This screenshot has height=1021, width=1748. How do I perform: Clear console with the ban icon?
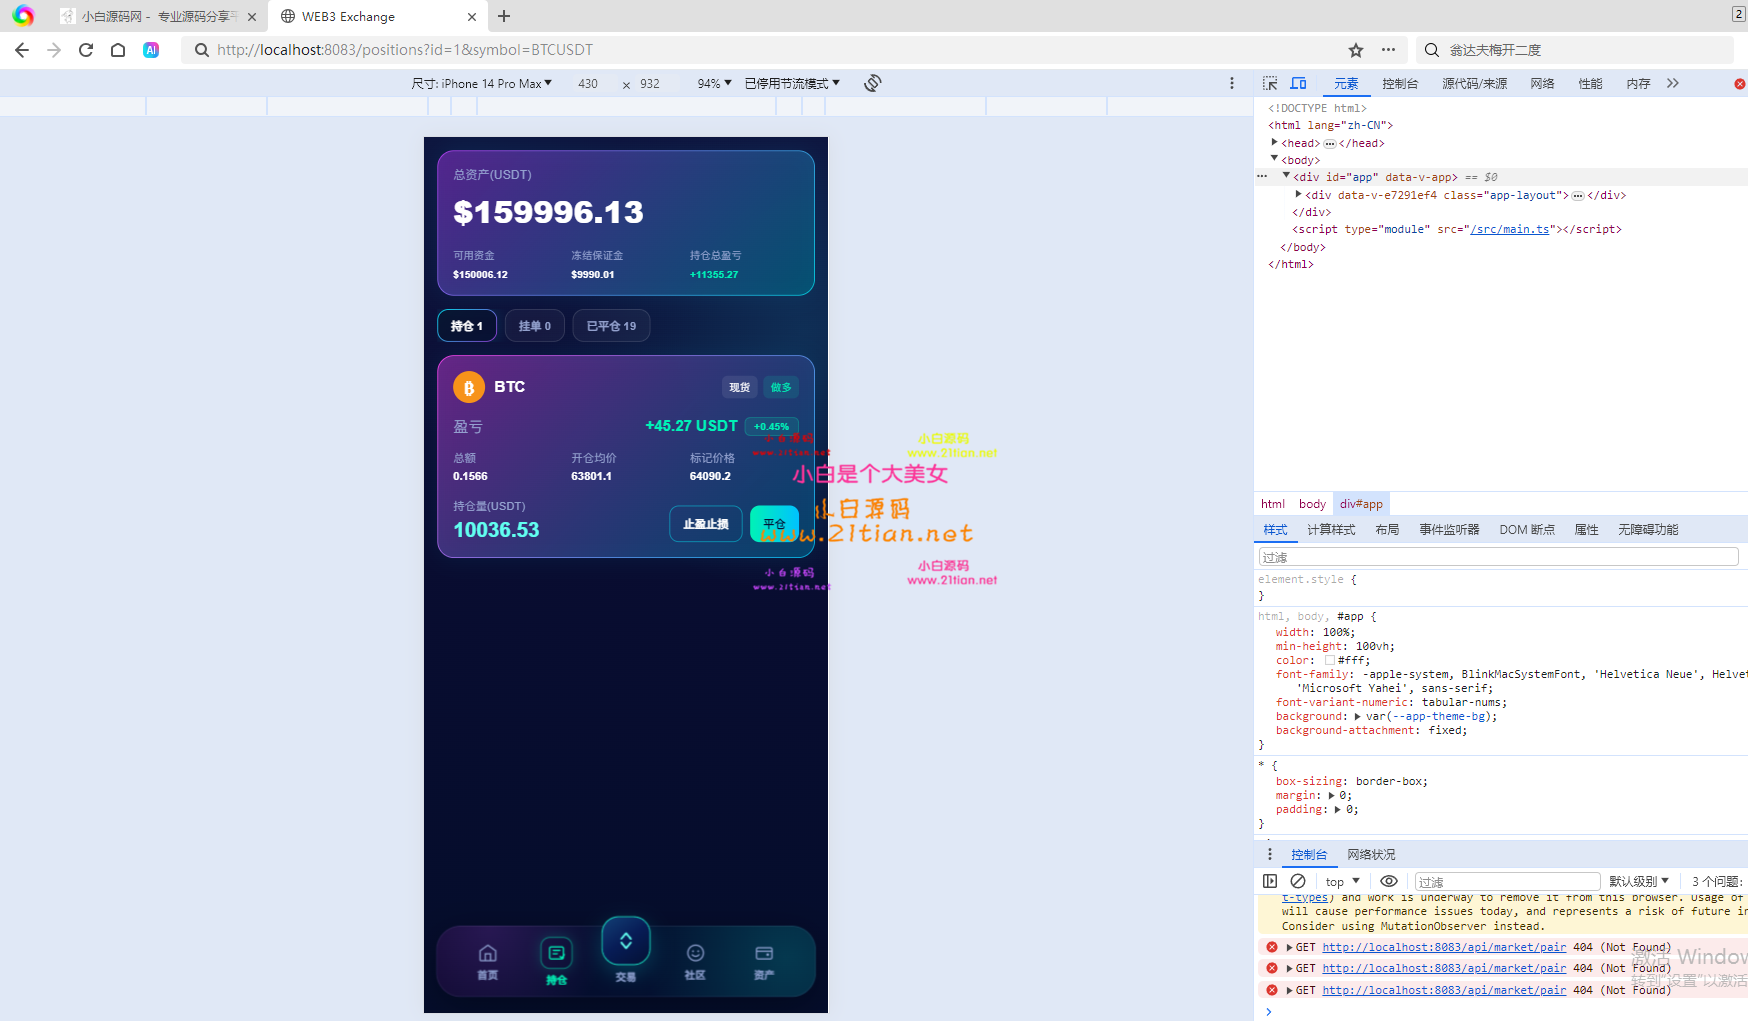click(x=1298, y=881)
